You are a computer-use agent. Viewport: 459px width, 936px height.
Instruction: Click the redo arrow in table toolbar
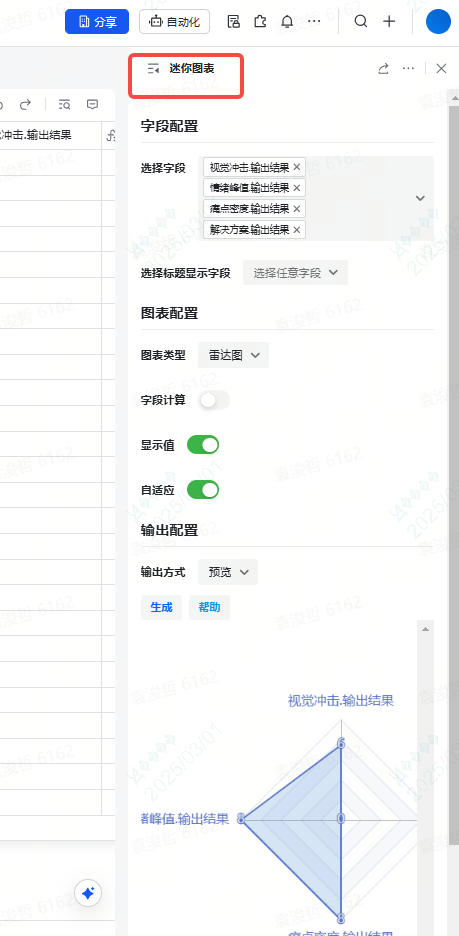[x=25, y=105]
